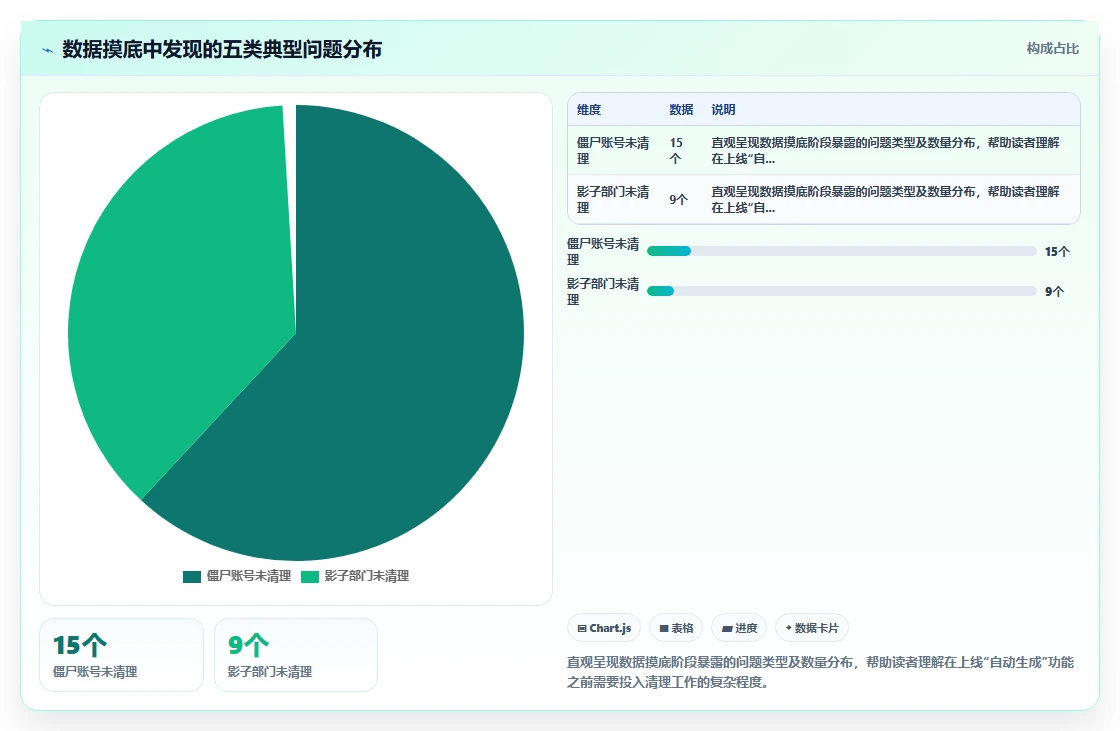Click the 僵尸账号未清理 legend label
Image resolution: width=1120 pixels, height=731 pixels.
point(249,576)
